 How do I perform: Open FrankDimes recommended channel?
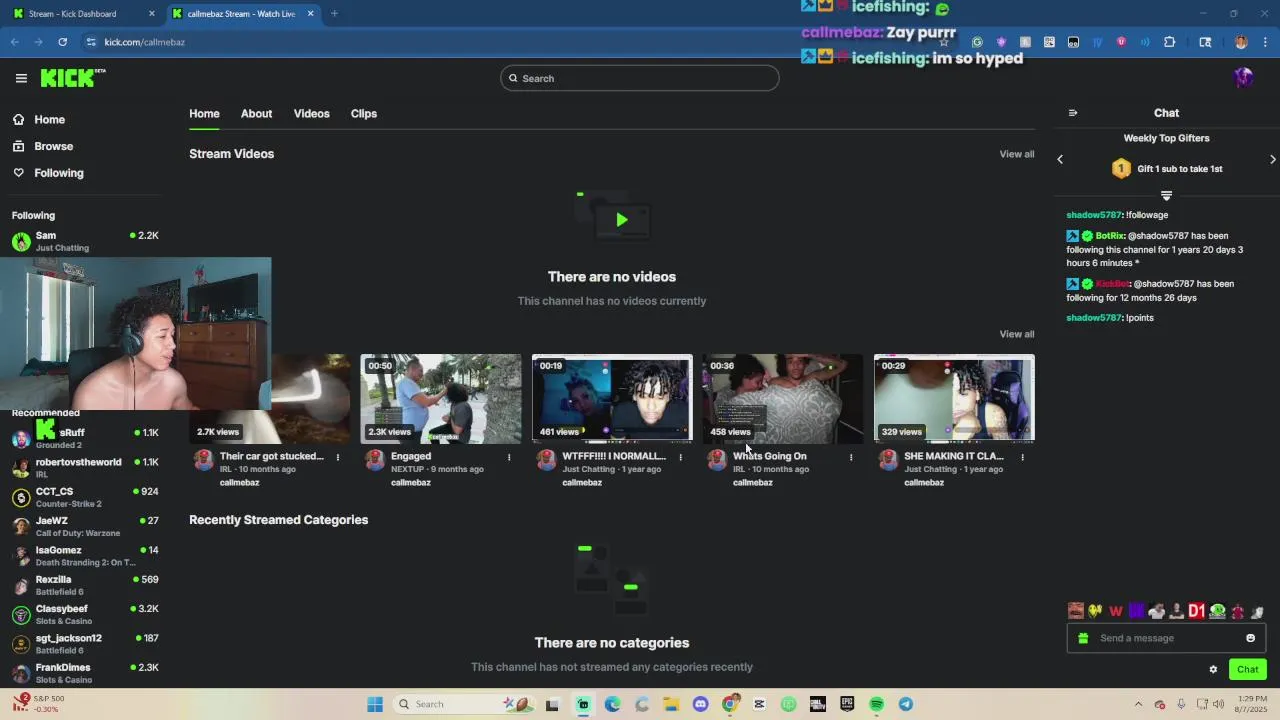[x=85, y=673]
